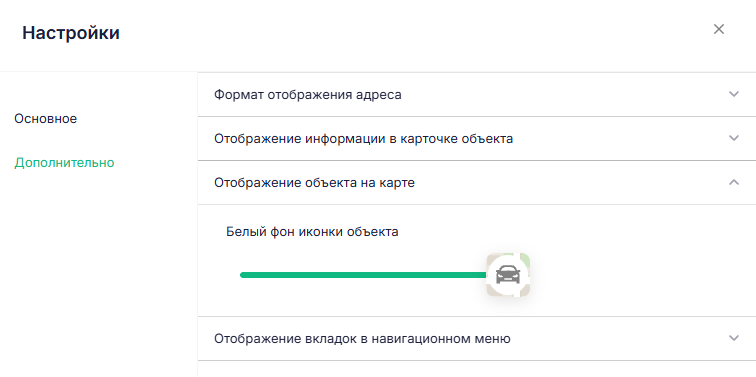Close the Настройки dialog with the X
The width and height of the screenshot is (756, 377).
(719, 29)
